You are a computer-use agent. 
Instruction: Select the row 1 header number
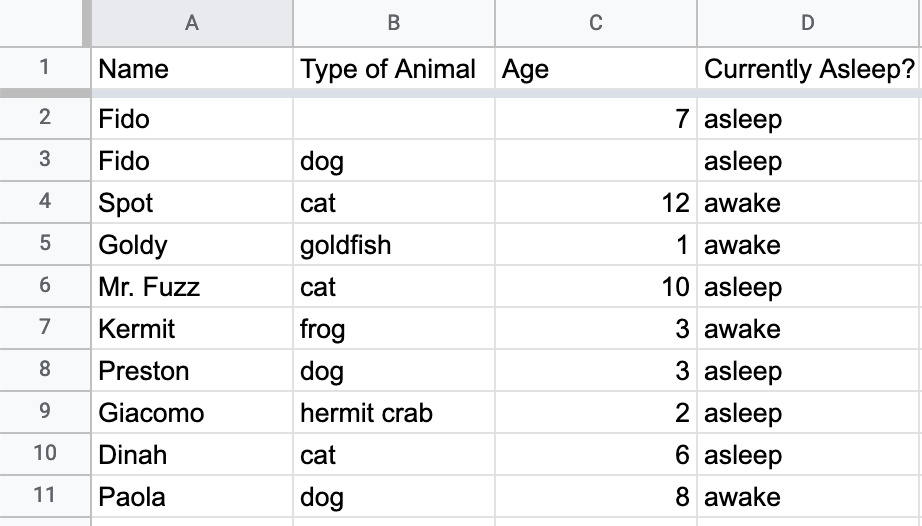coord(44,69)
